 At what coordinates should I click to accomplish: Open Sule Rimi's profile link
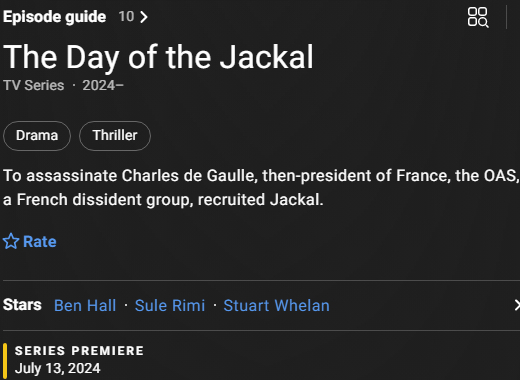[170, 305]
